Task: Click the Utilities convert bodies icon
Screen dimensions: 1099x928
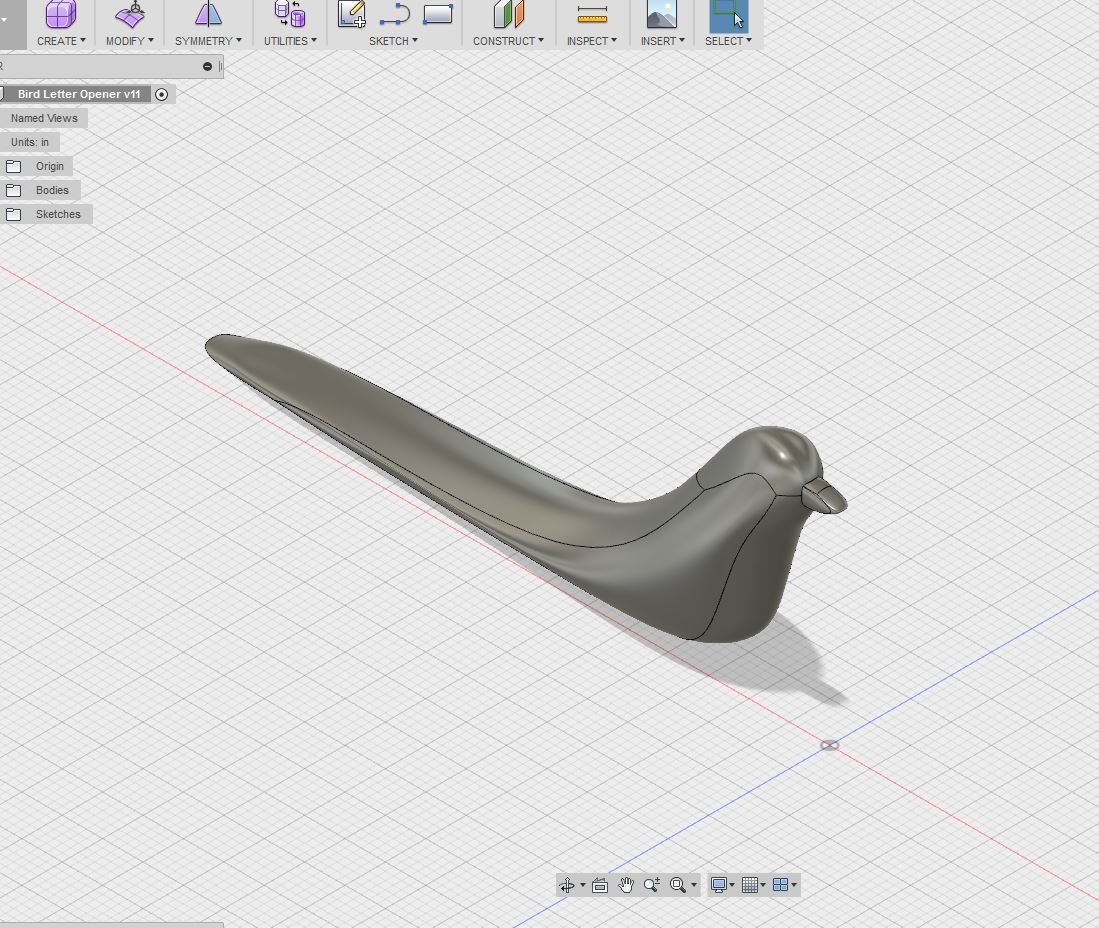Action: [x=290, y=14]
